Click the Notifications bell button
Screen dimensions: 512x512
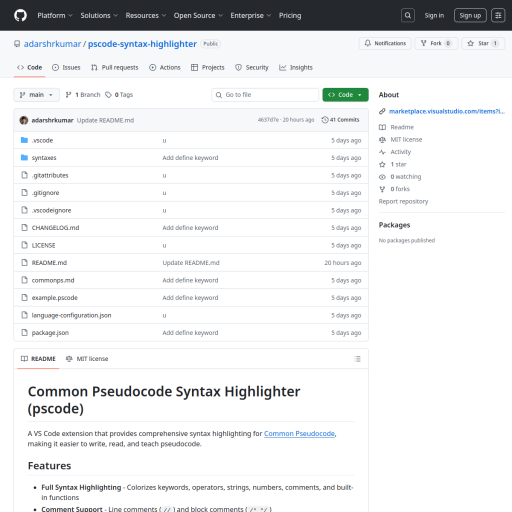[385, 43]
